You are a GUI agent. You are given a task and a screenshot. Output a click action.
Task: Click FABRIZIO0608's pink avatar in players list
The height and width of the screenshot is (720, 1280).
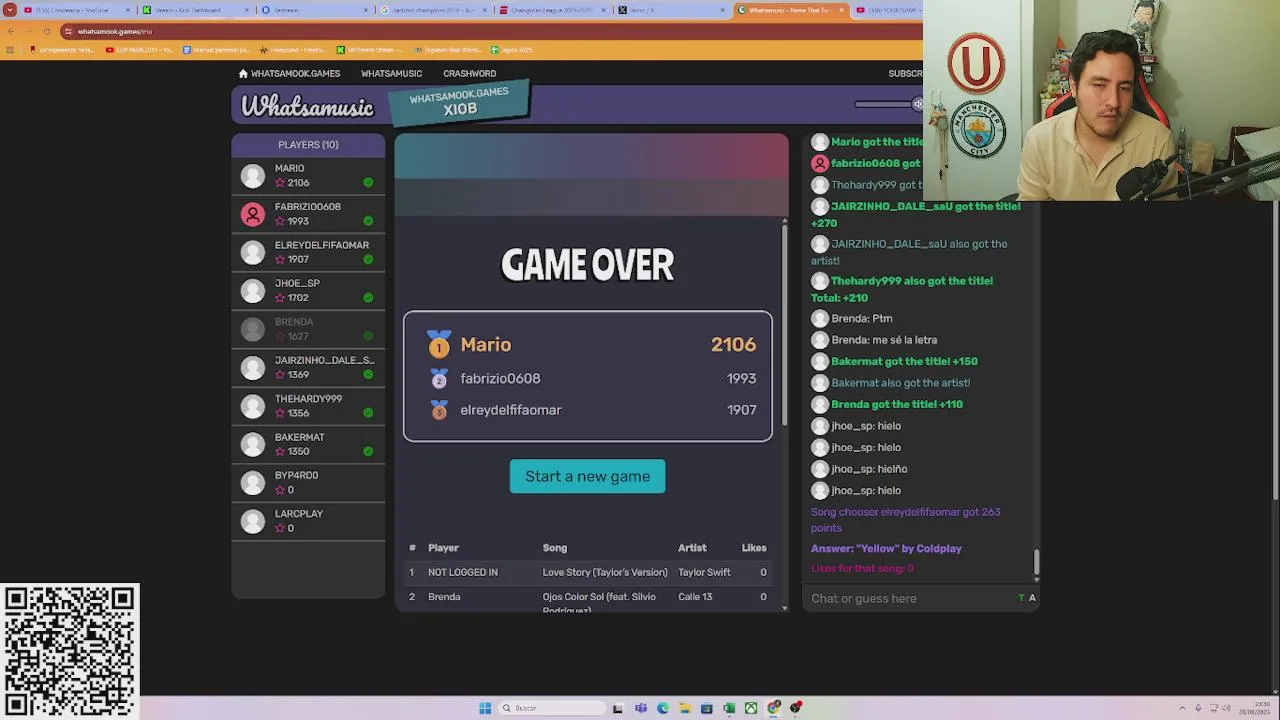[x=253, y=214]
